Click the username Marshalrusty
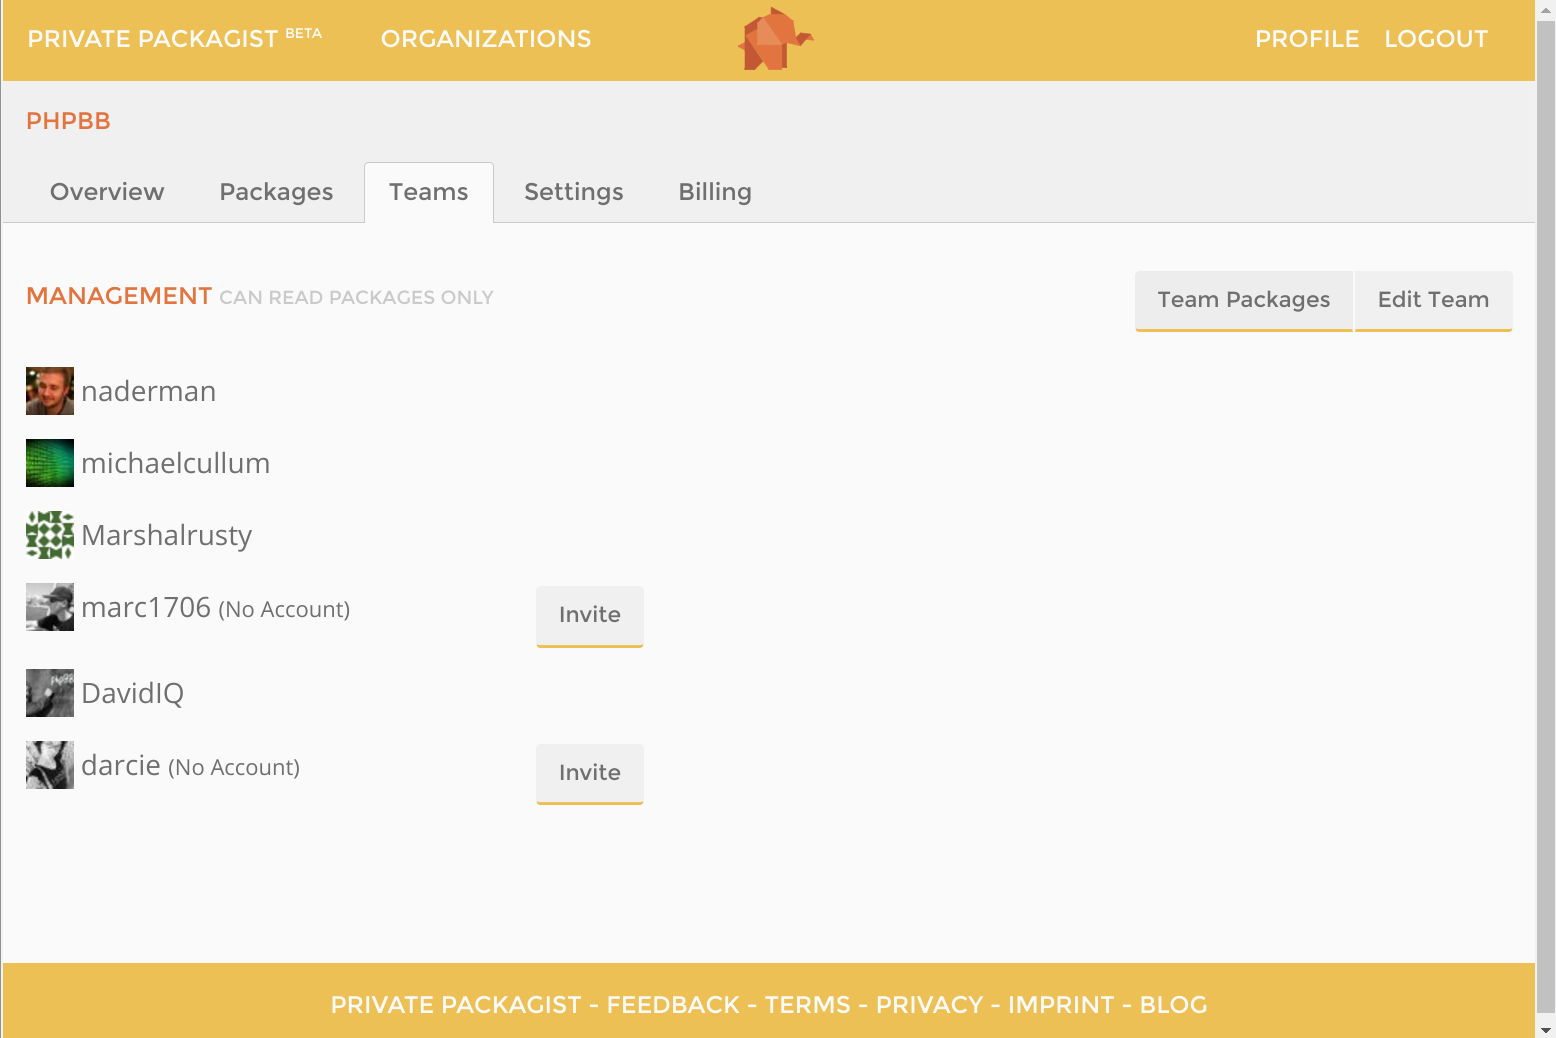Screen dimensions: 1556x1038 167,536
